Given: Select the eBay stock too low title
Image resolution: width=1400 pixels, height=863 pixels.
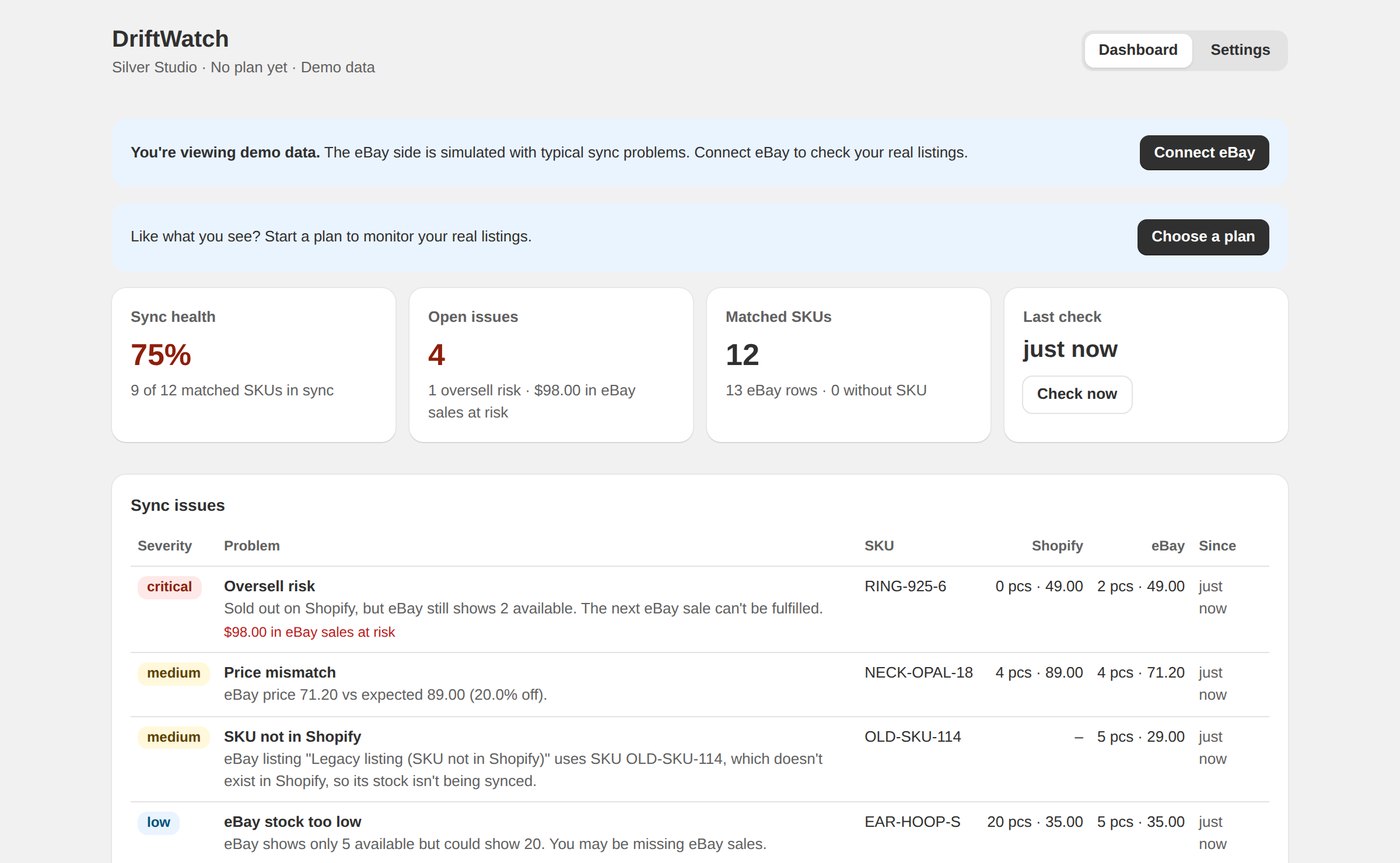Looking at the screenshot, I should point(293,822).
